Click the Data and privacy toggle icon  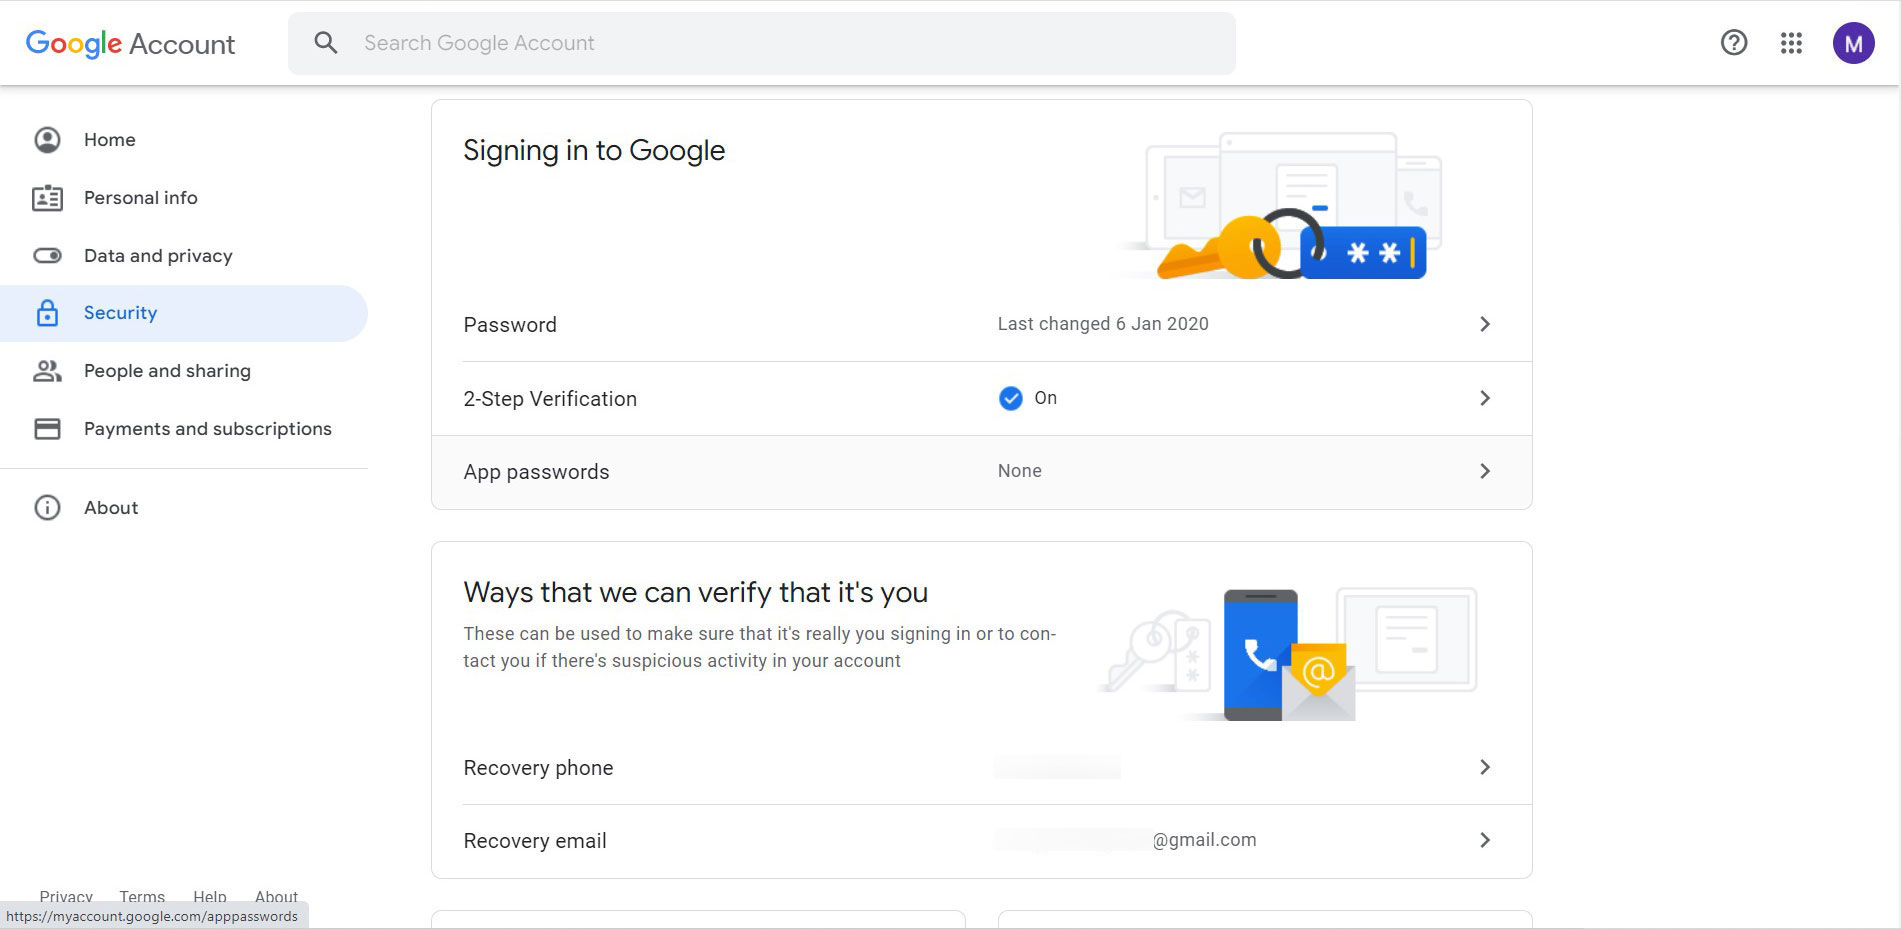coord(47,256)
